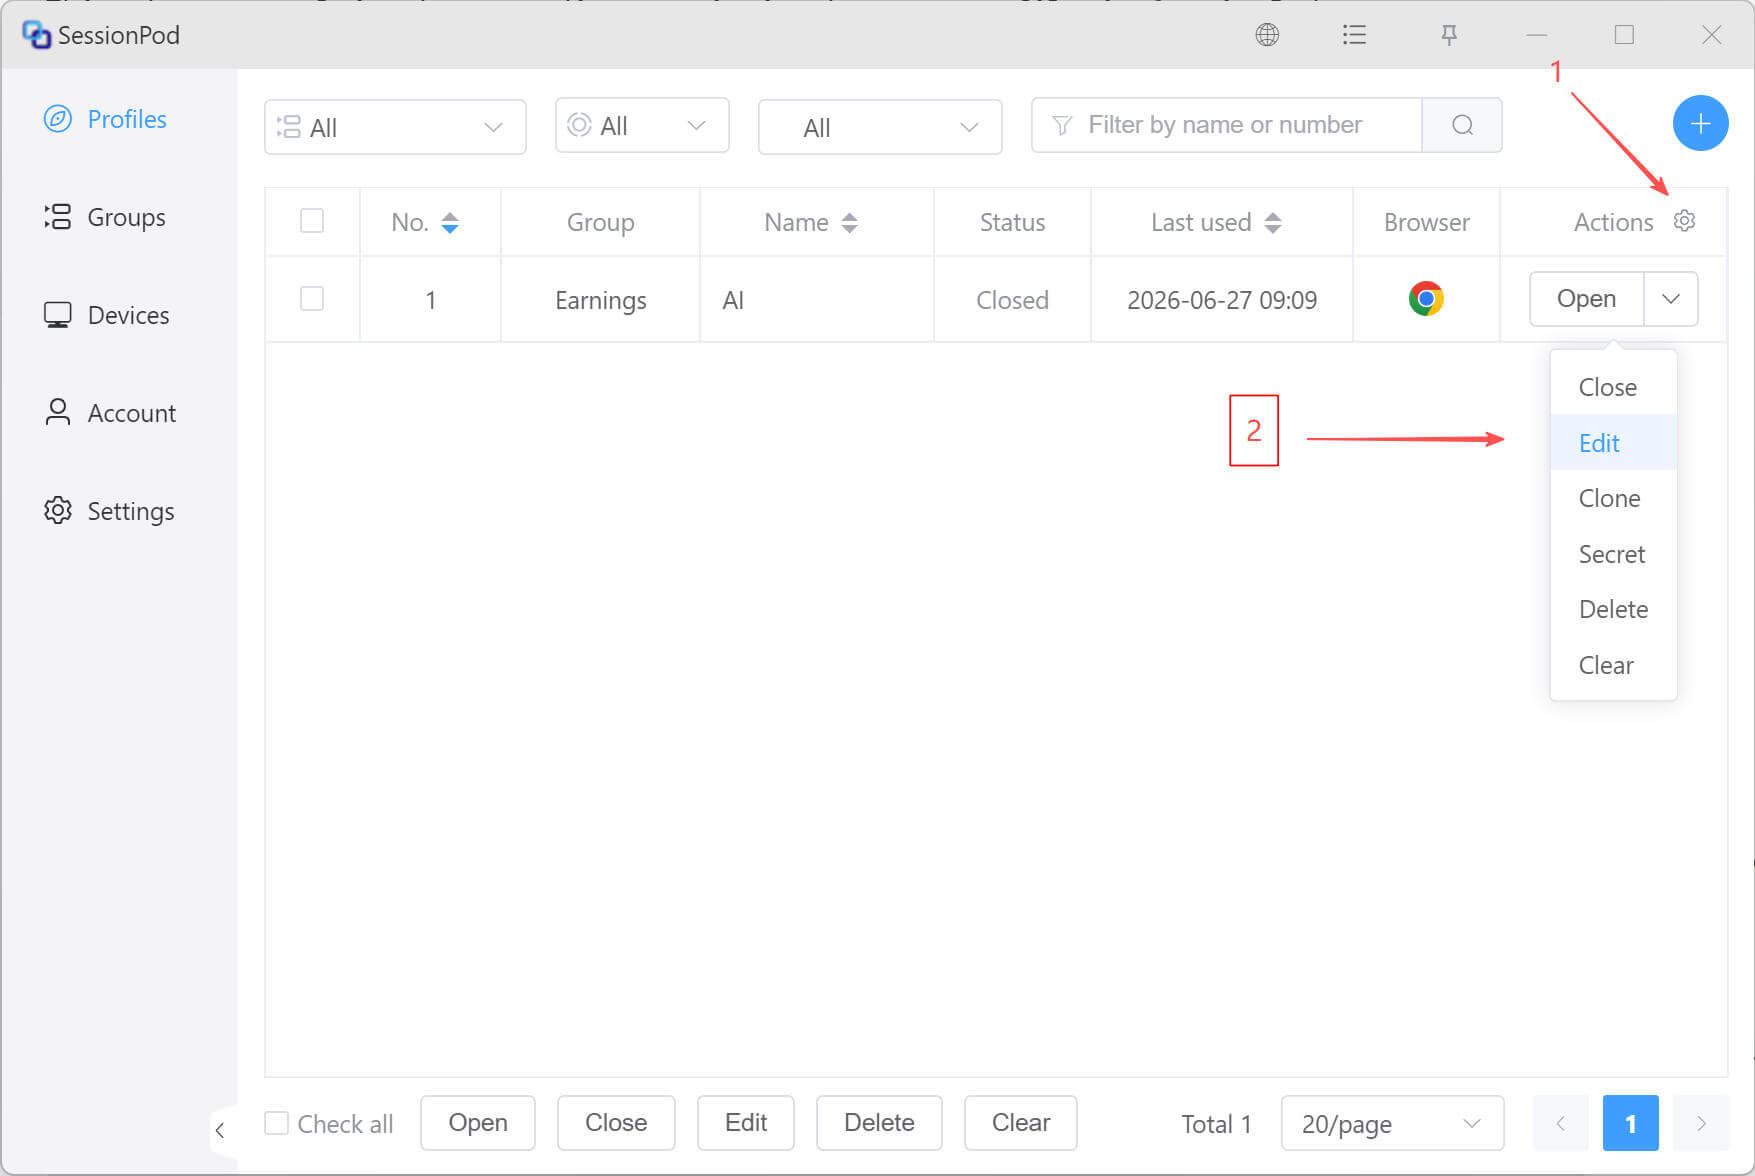Click the Closed status cell
Screen dimensions: 1755x1176
(x=1012, y=300)
